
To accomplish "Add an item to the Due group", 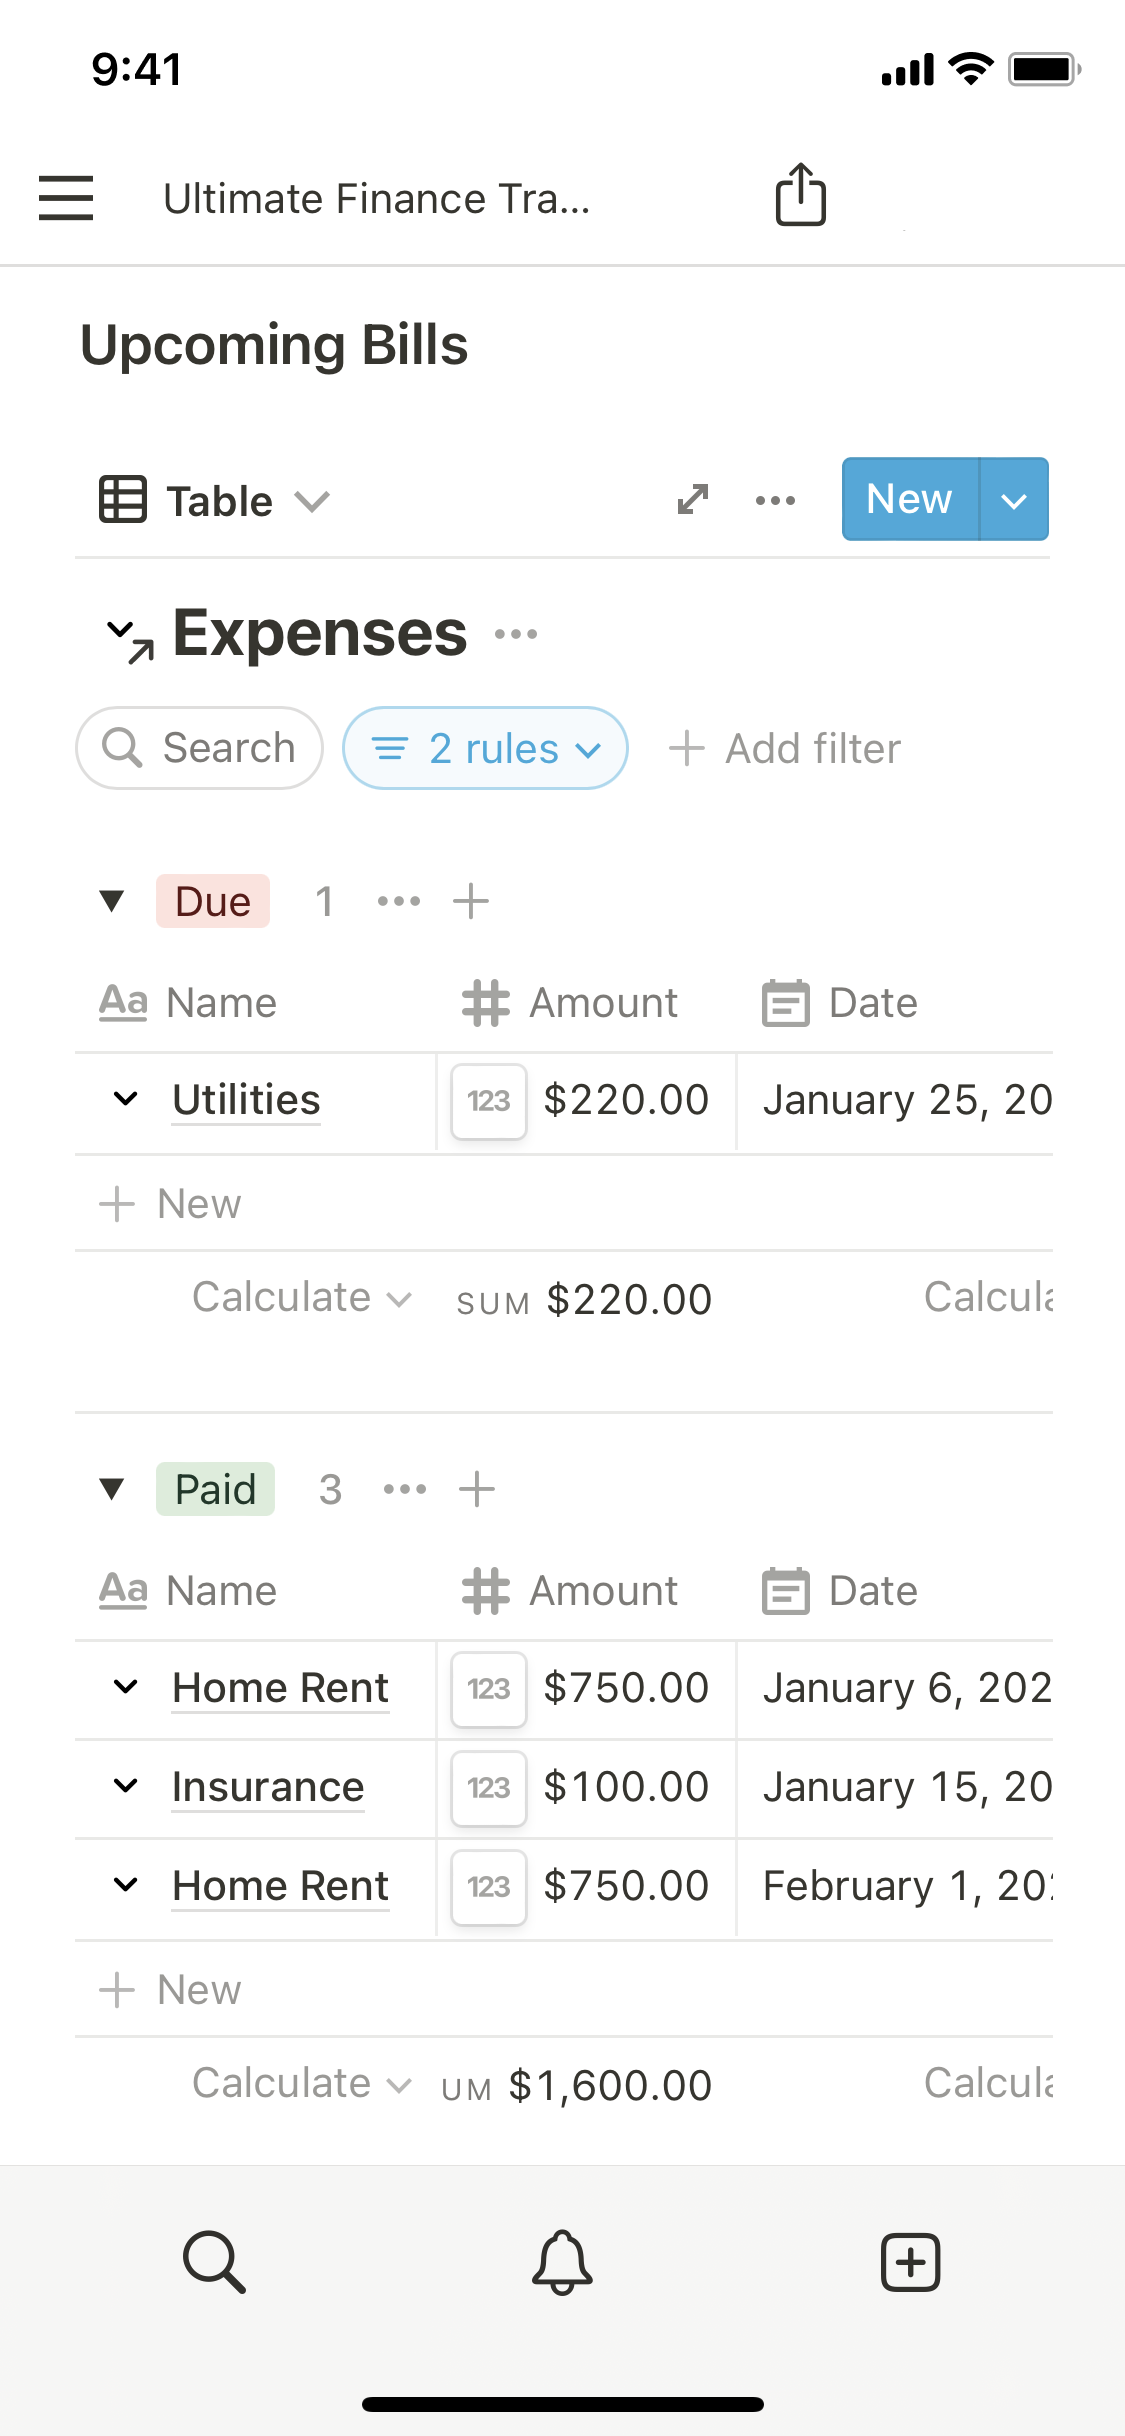I will [471, 901].
